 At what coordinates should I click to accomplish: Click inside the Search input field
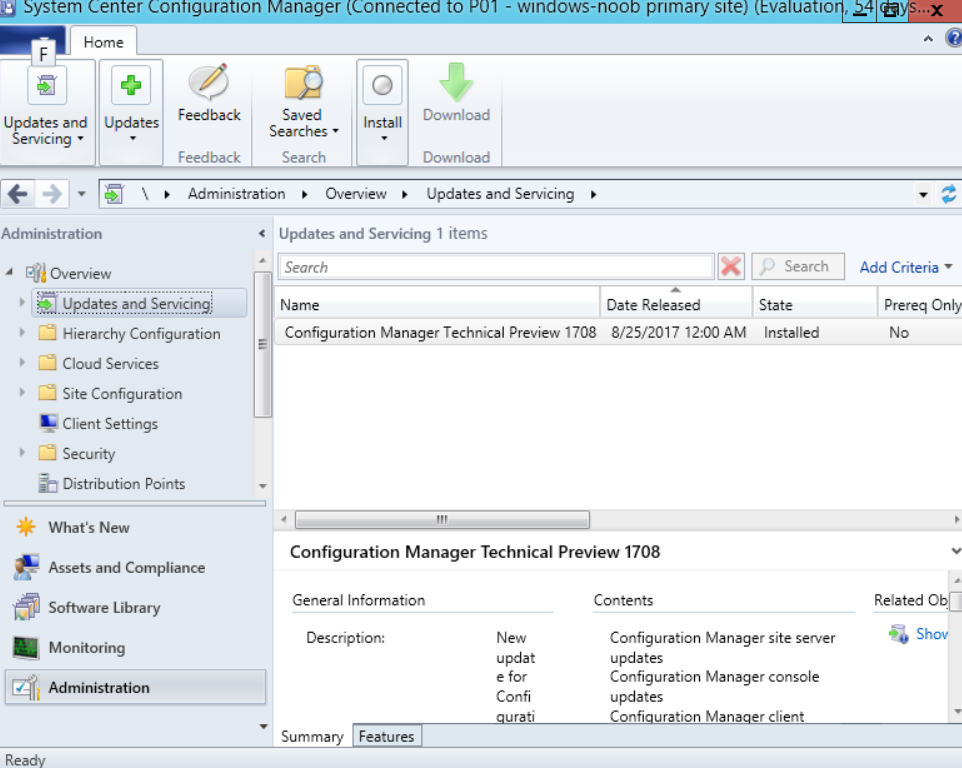(496, 267)
